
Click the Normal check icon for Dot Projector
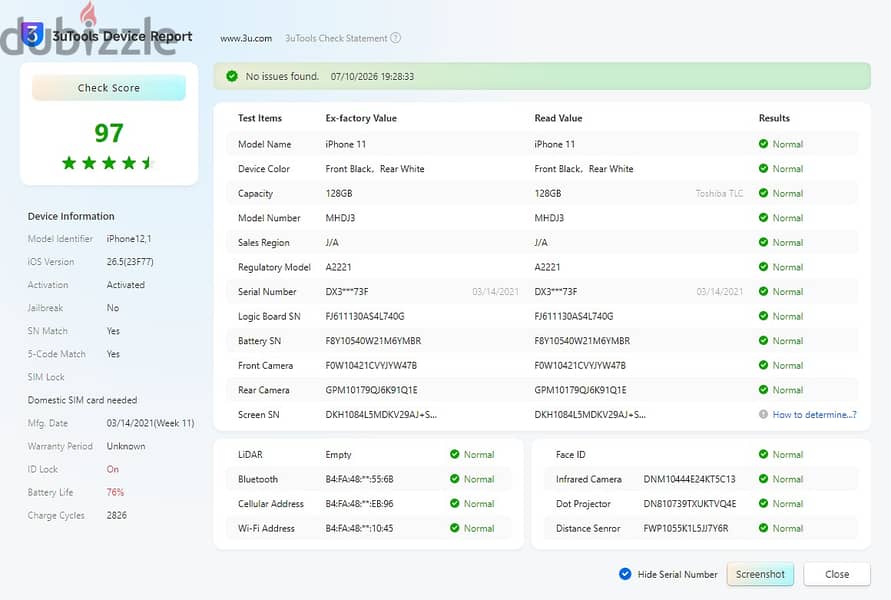[763, 503]
